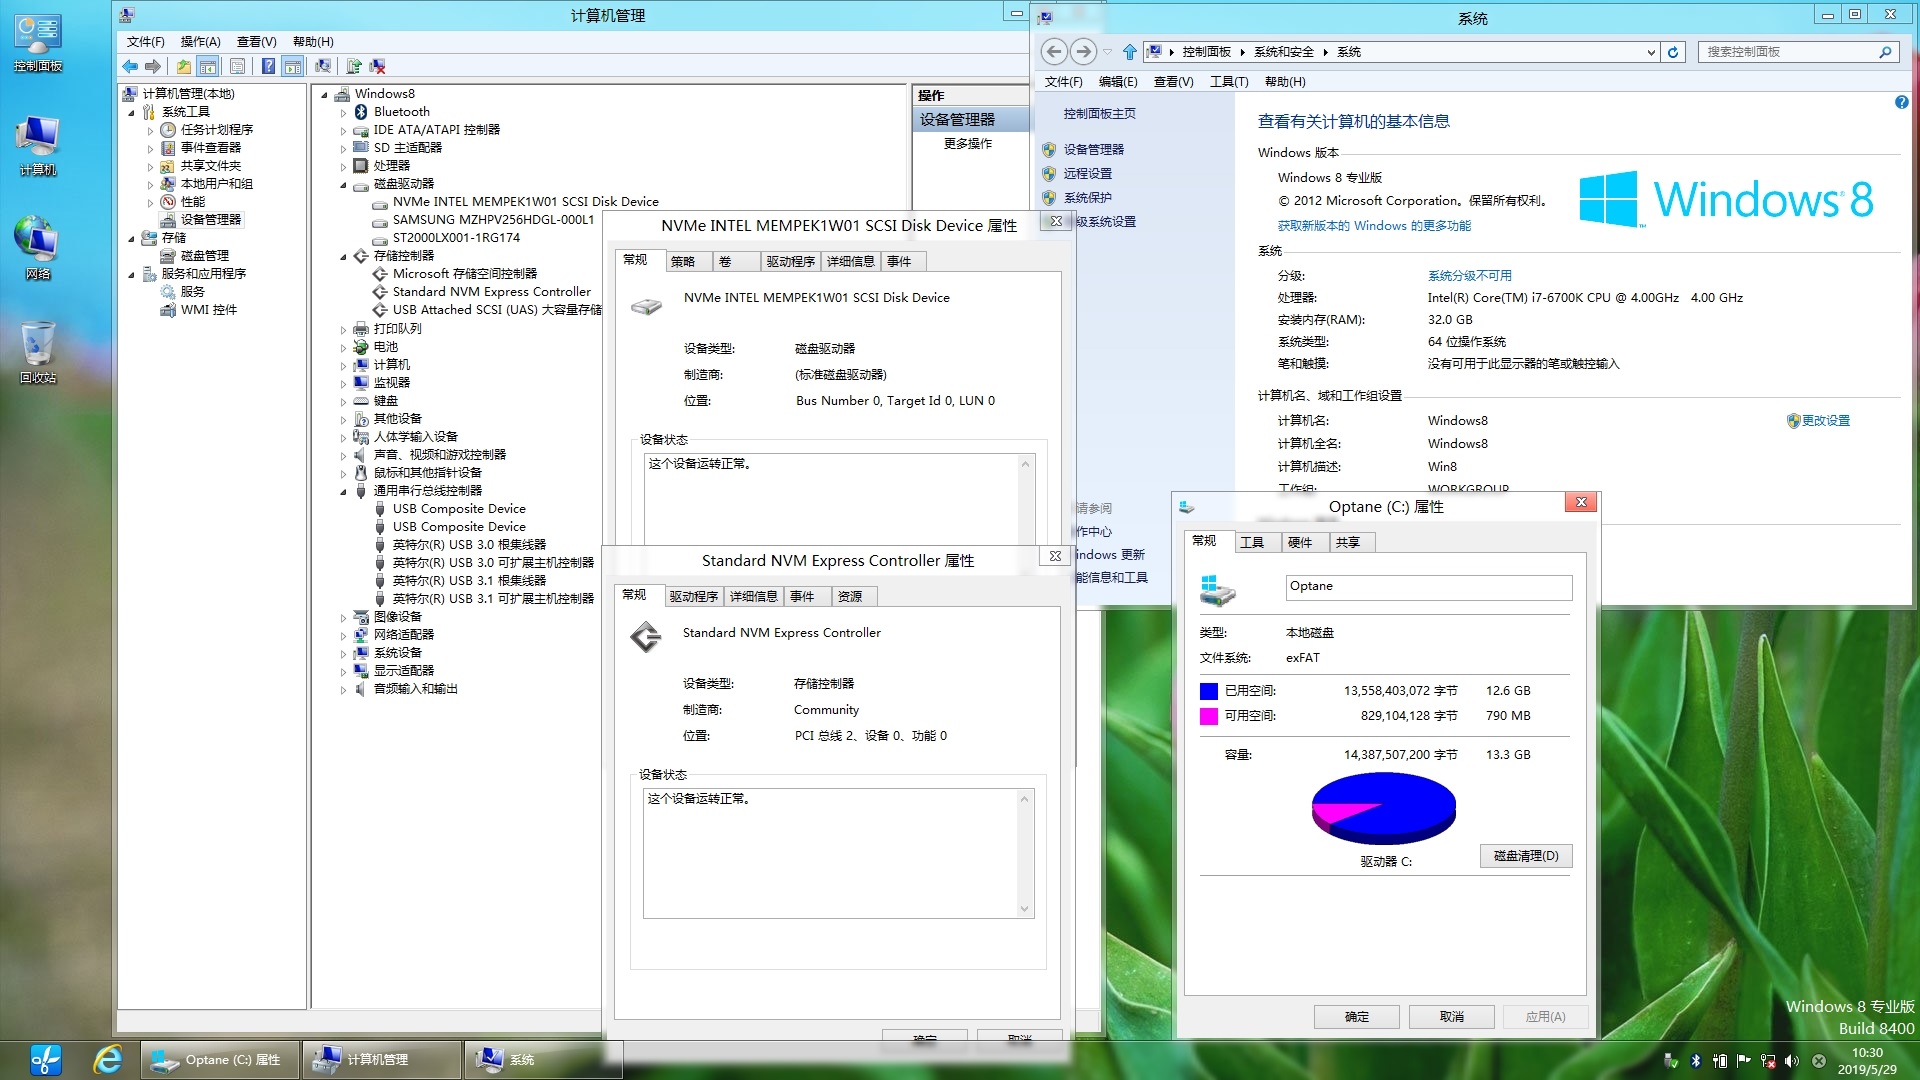This screenshot has height=1080, width=1920.
Task: Collapse the storage controllers (存储控制器) node
Action: (x=343, y=257)
